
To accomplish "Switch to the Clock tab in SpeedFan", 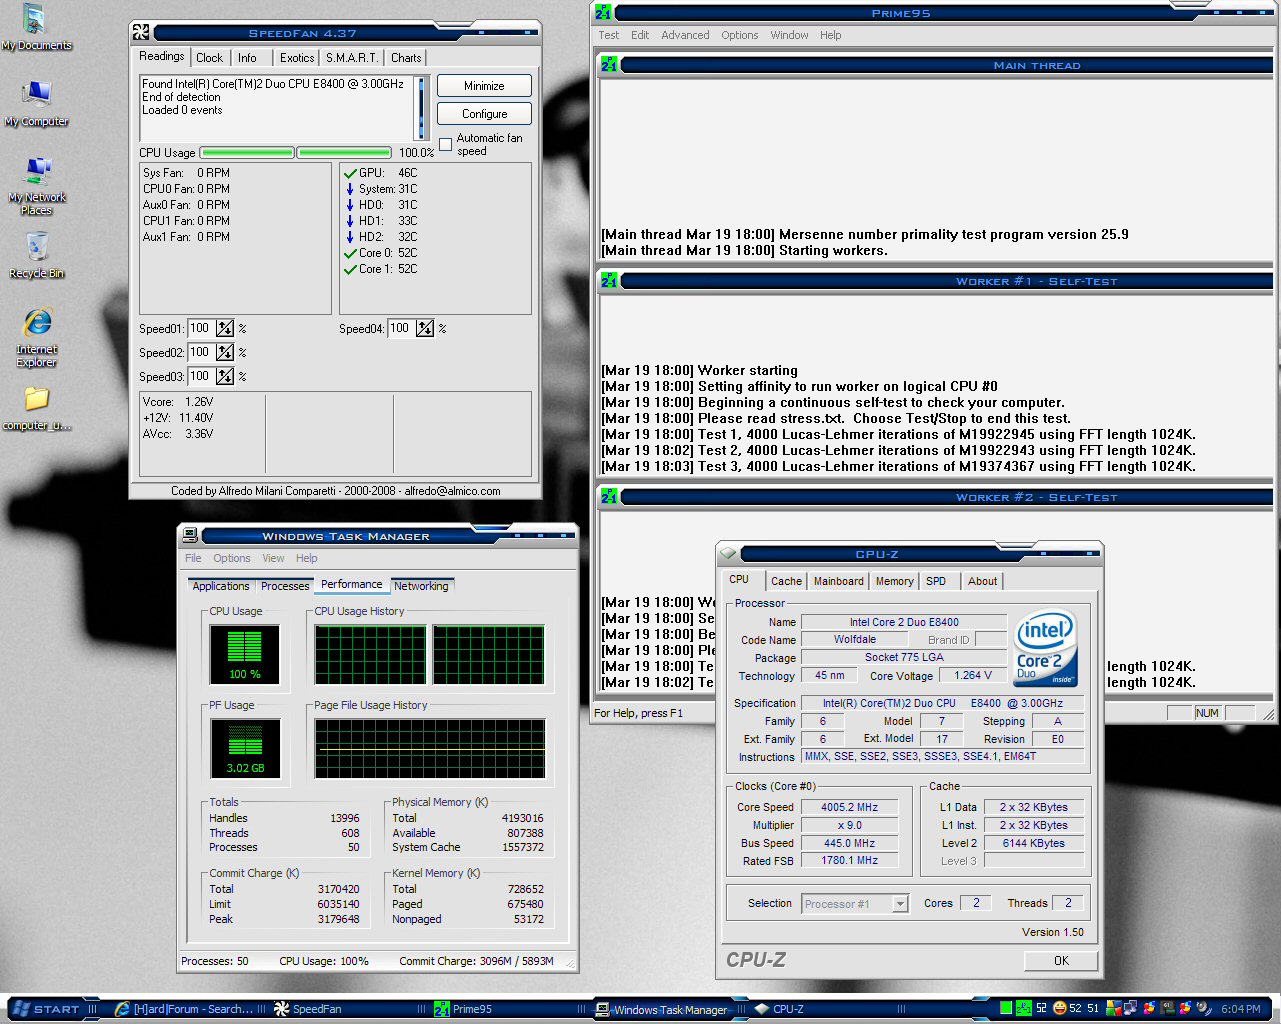I will coord(210,58).
